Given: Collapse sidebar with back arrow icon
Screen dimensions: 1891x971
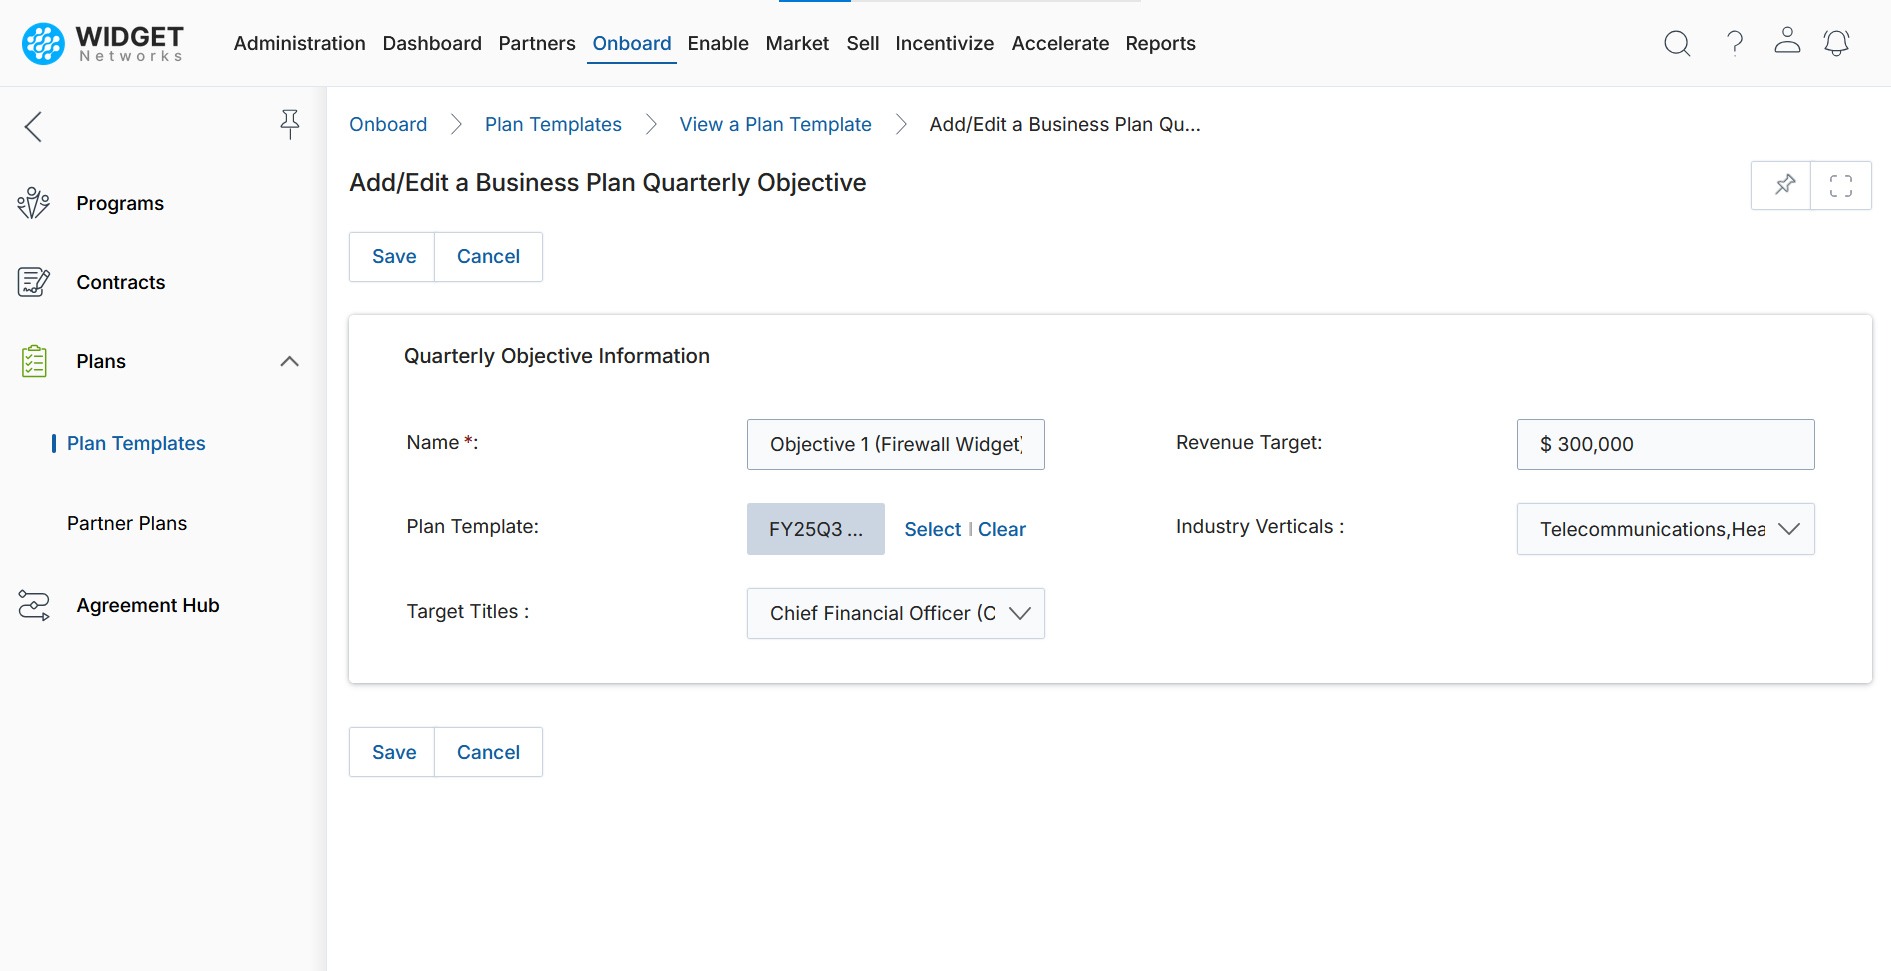Looking at the screenshot, I should point(33,126).
